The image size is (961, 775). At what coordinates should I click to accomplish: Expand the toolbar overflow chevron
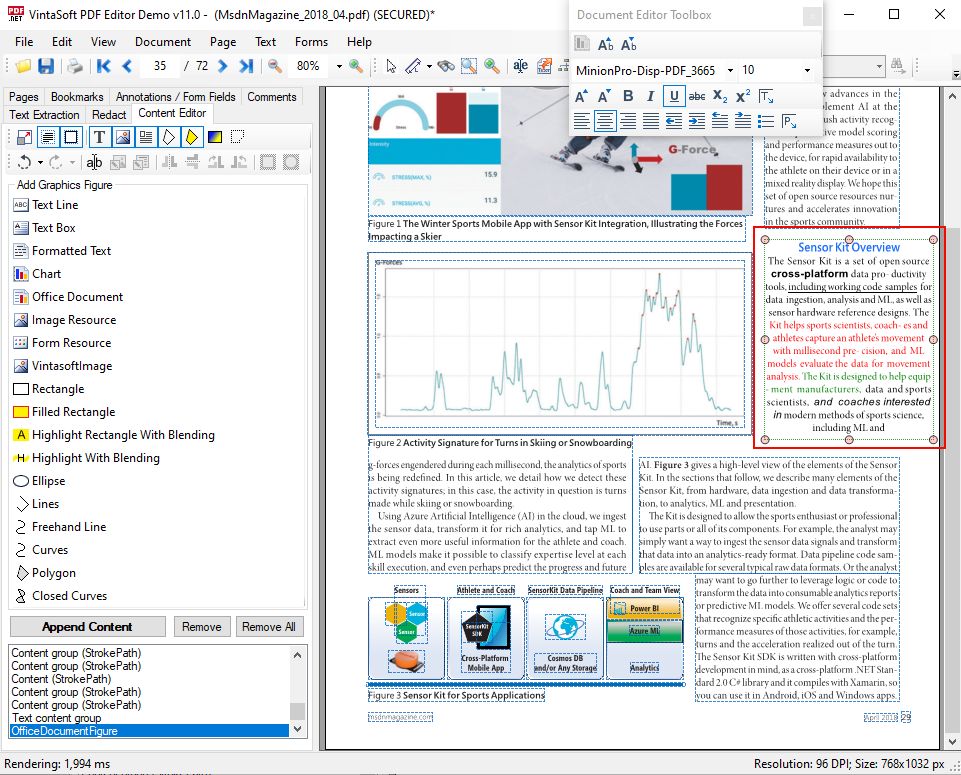tap(955, 74)
